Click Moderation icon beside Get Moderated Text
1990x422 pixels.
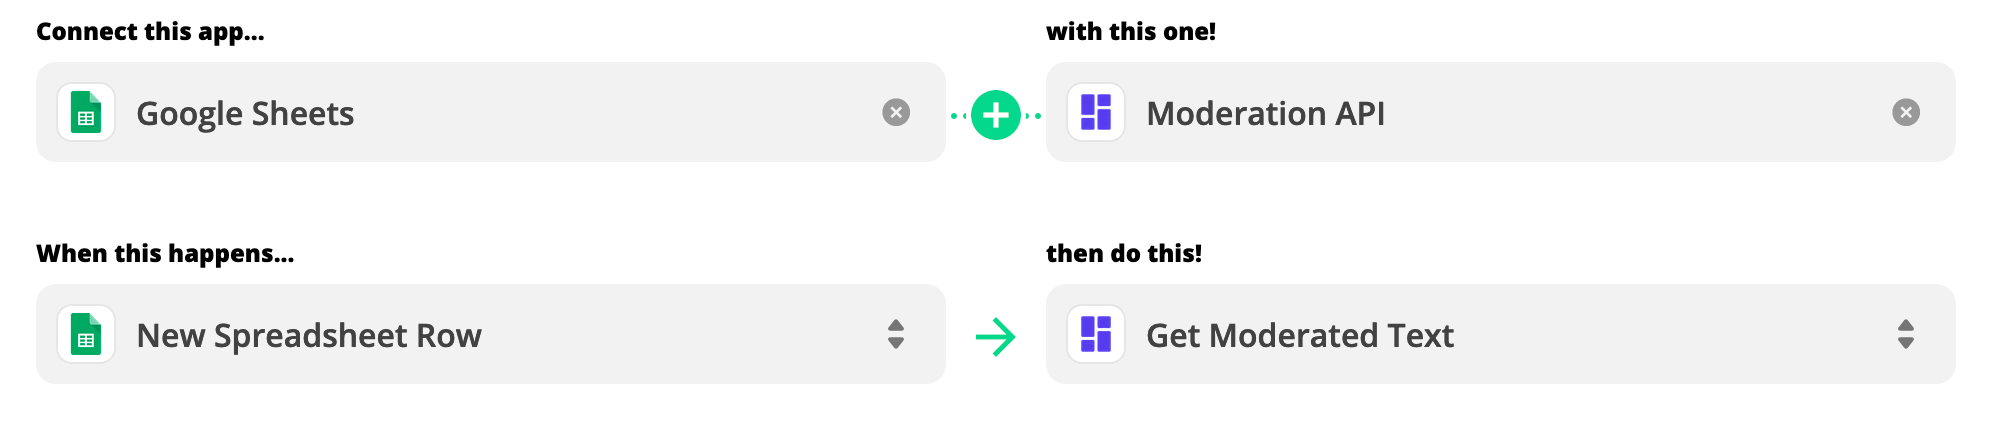[x=1096, y=334]
